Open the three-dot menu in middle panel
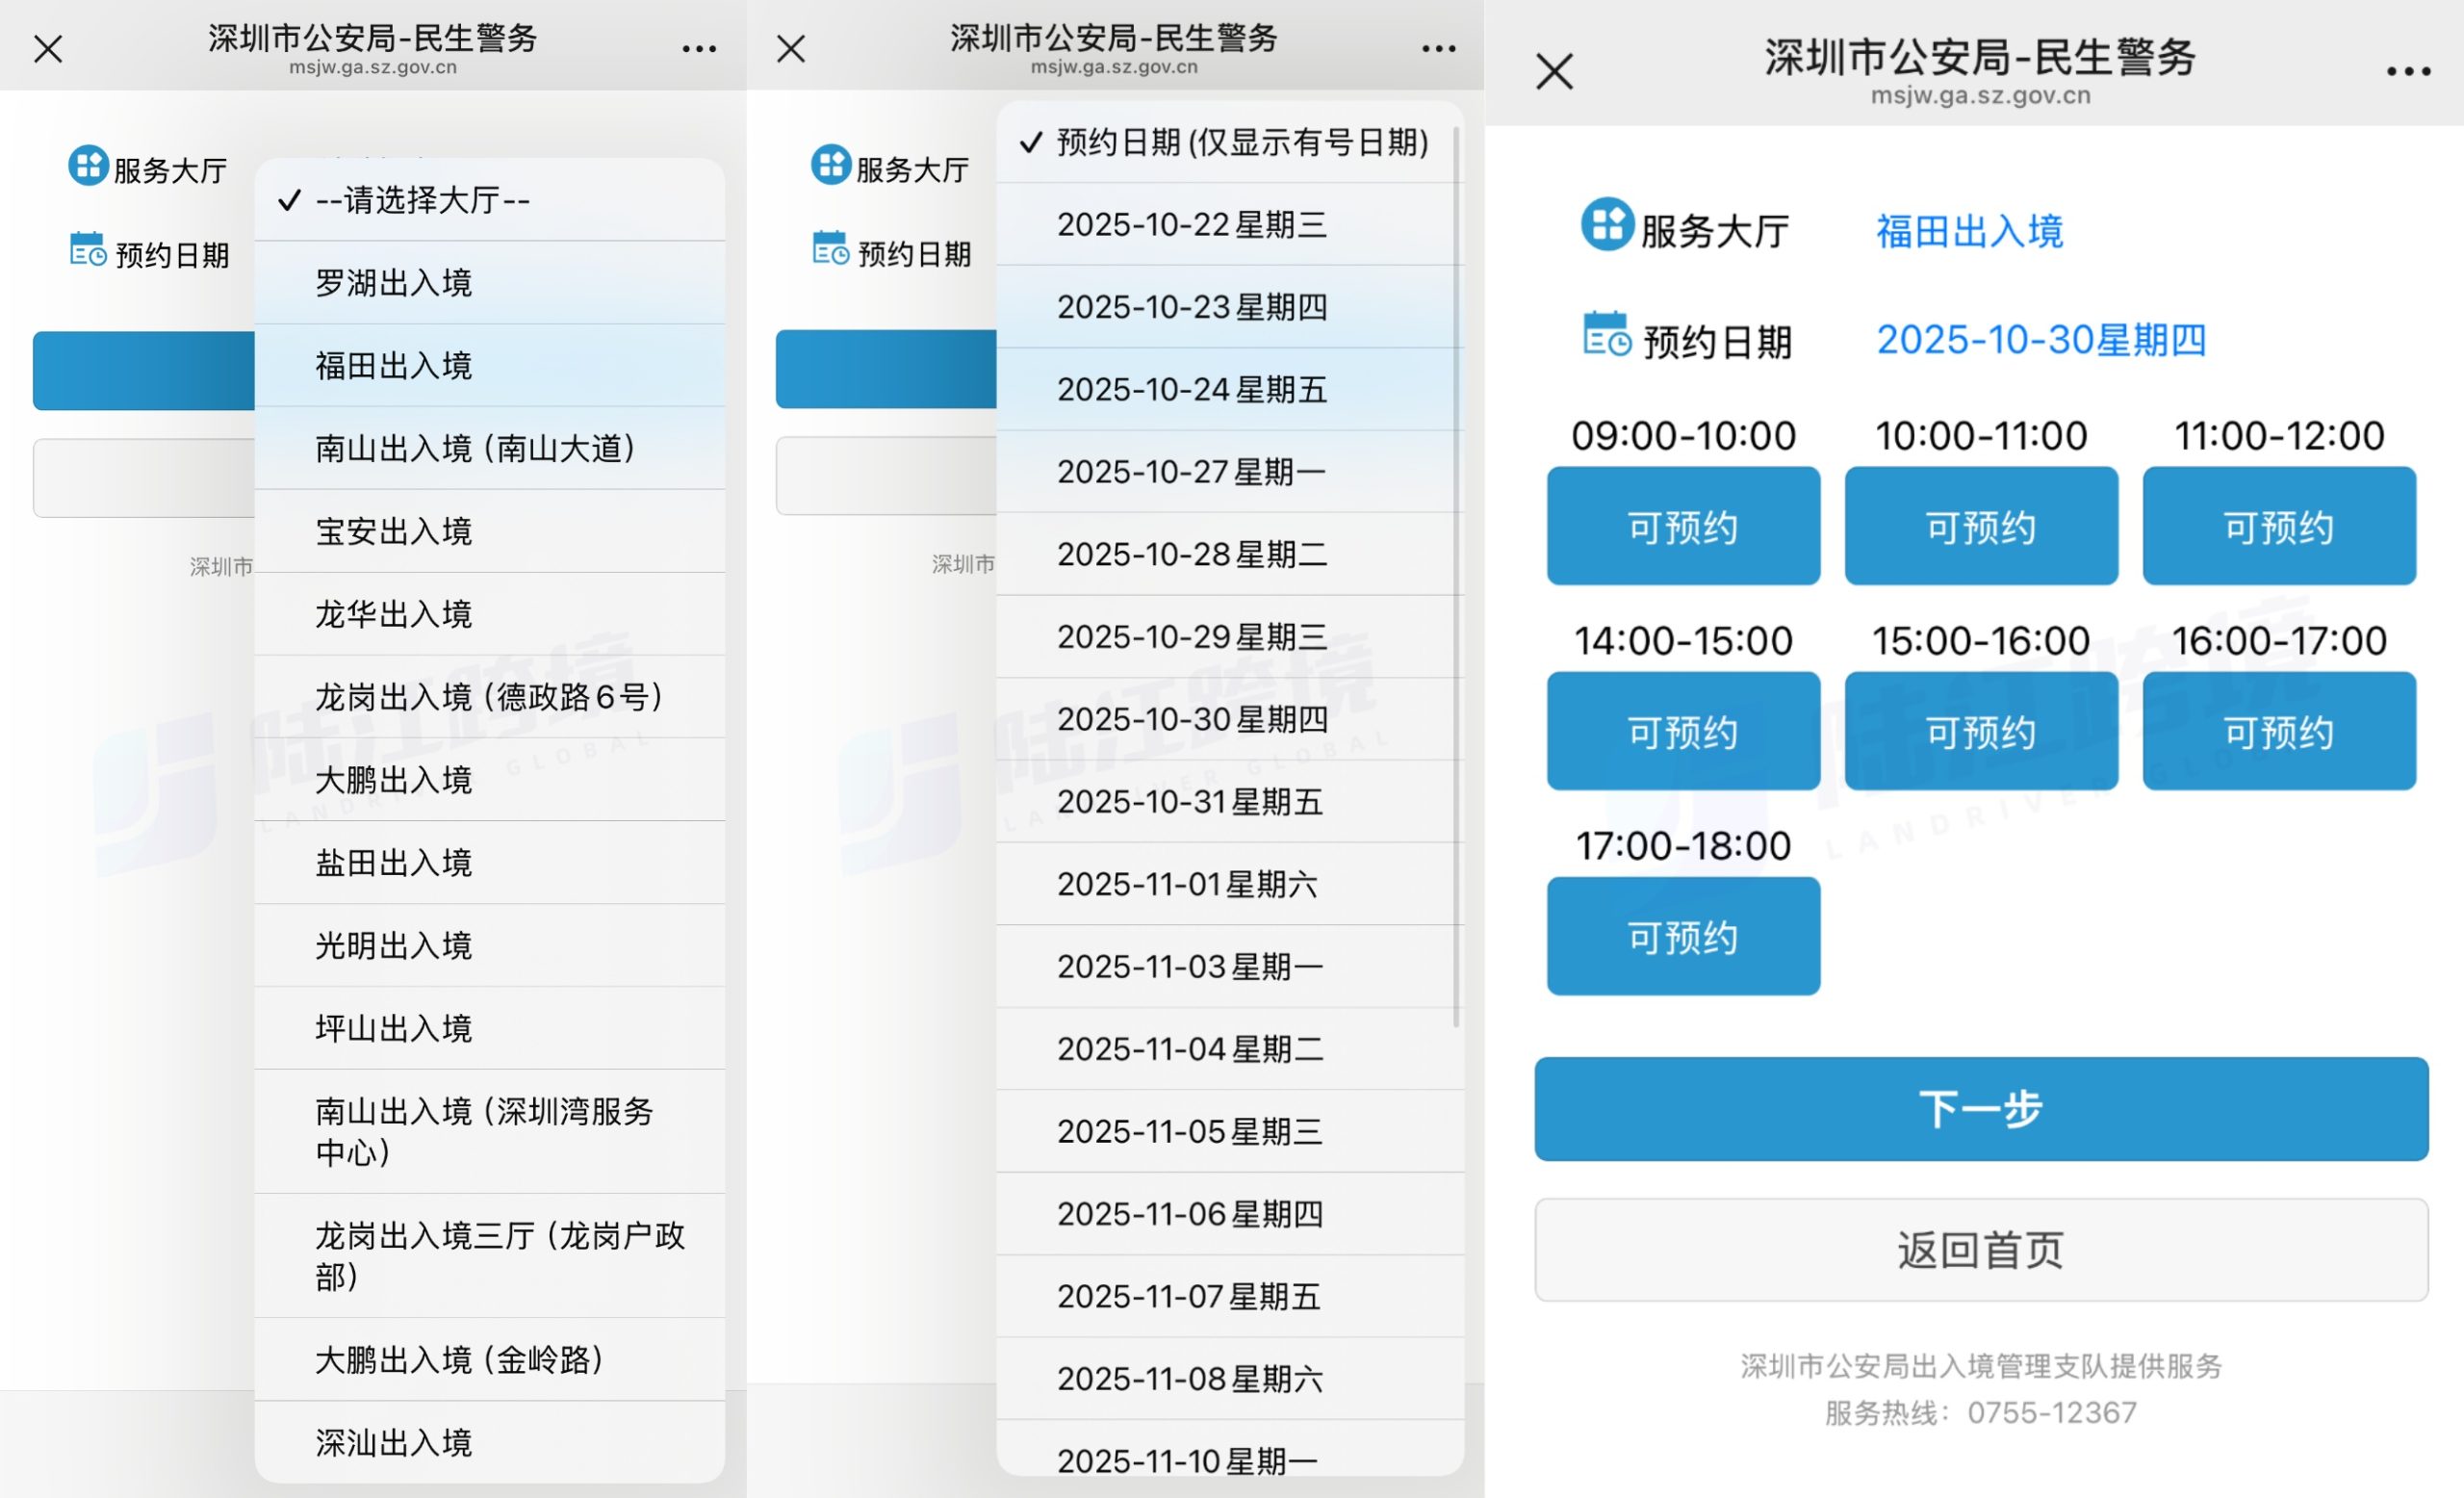The image size is (2464, 1498). coord(1438,48)
